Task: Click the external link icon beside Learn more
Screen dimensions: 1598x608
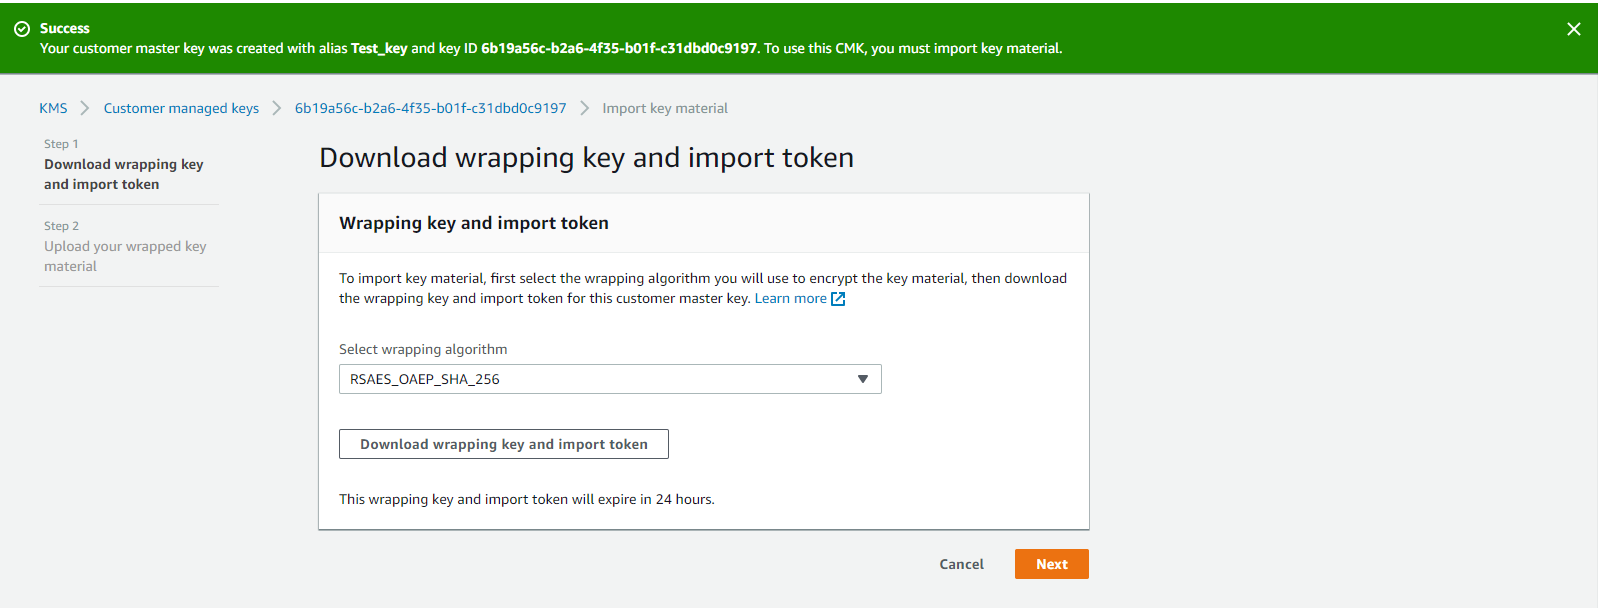Action: point(837,298)
